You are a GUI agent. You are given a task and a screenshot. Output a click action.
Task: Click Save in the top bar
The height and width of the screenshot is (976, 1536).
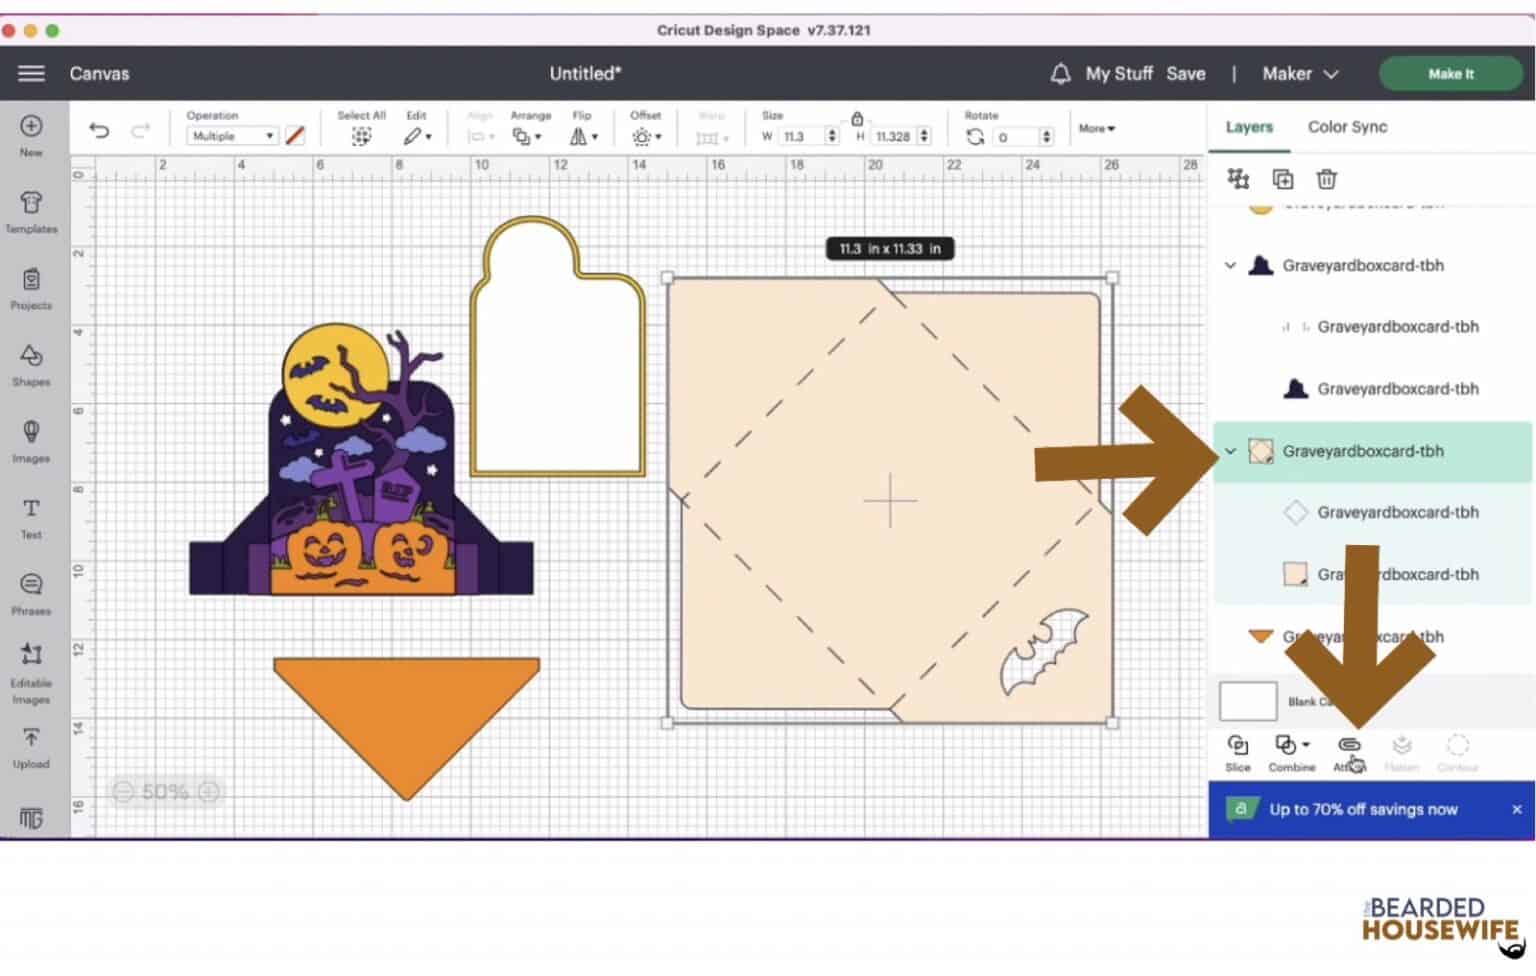tap(1186, 73)
